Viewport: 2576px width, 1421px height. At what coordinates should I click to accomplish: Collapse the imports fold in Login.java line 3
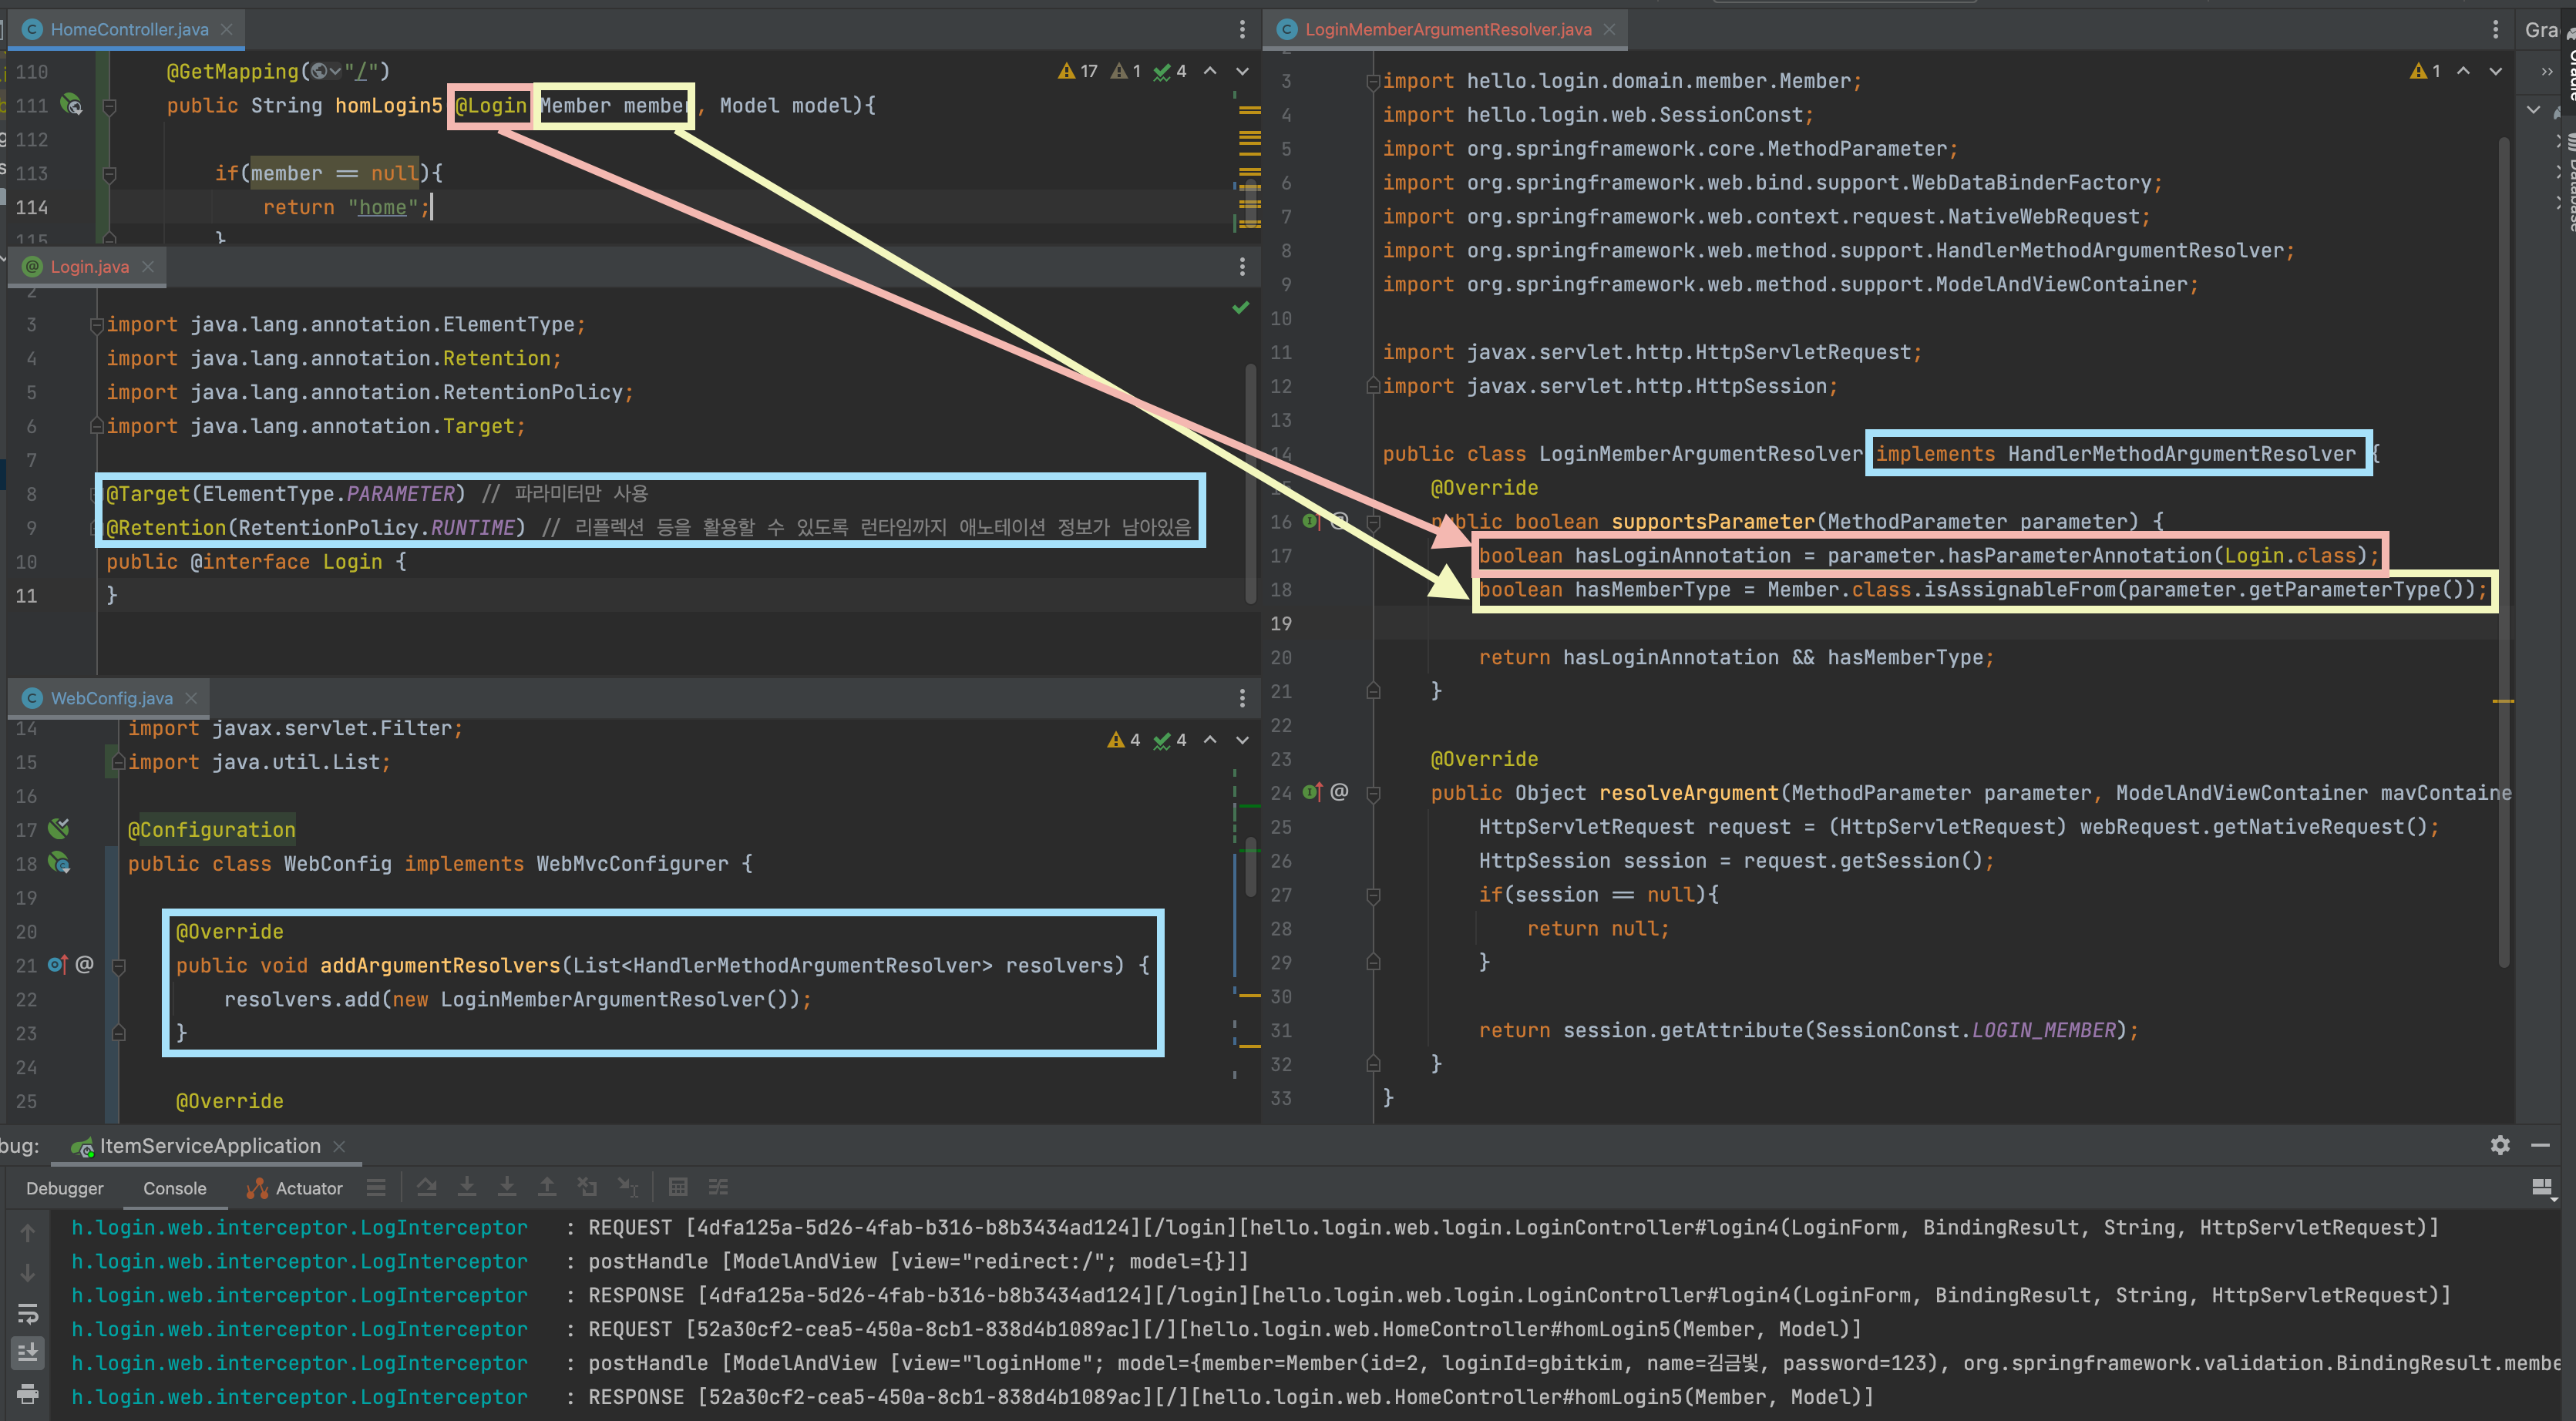[x=97, y=325]
